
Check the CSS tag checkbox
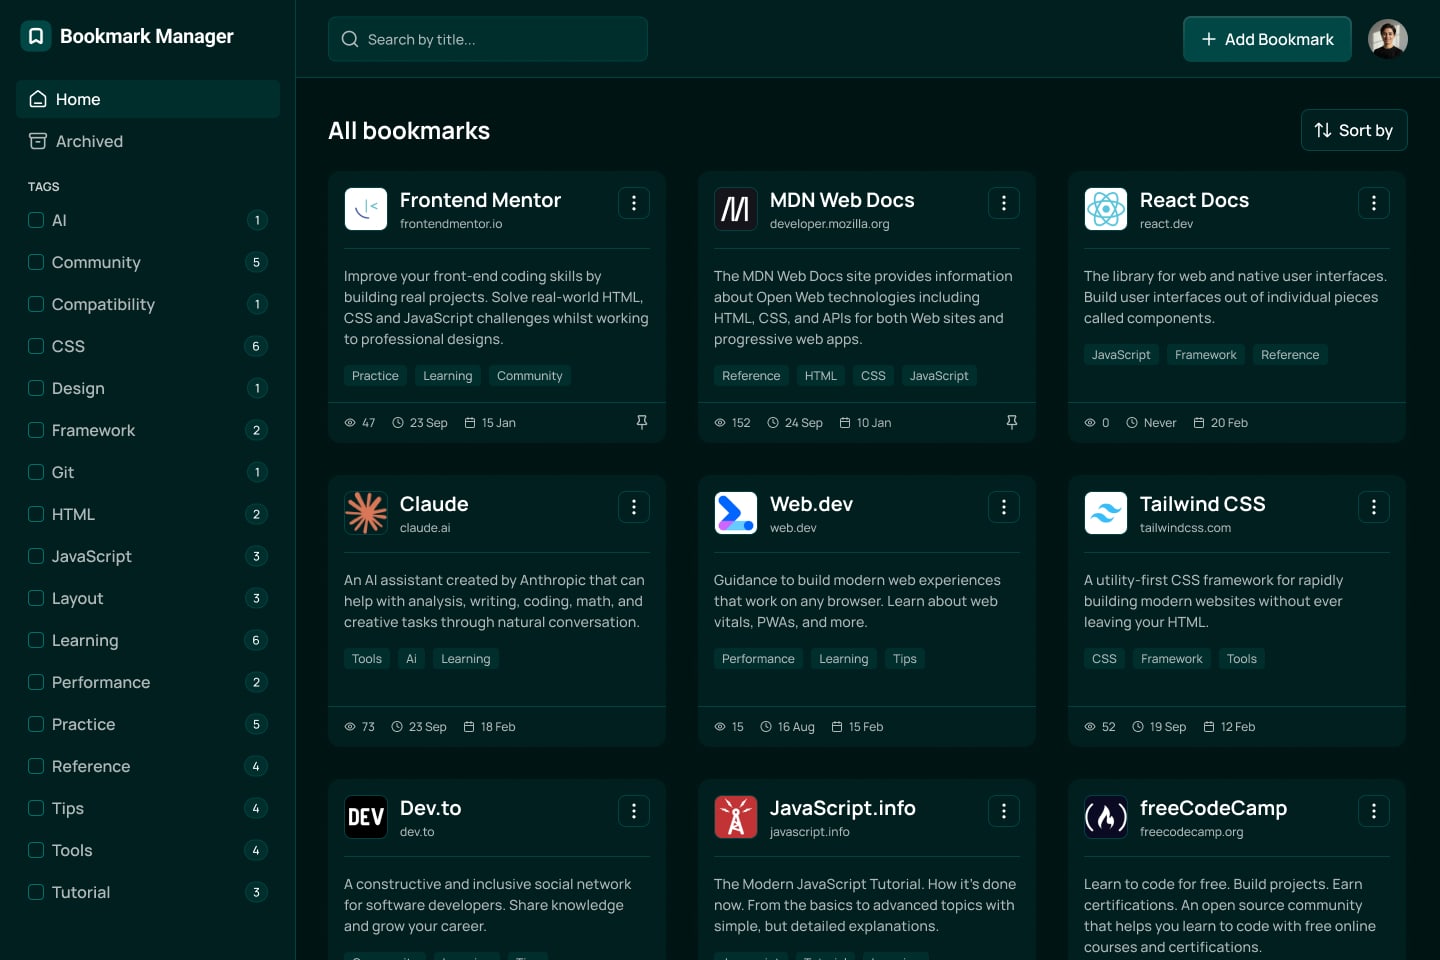36,346
